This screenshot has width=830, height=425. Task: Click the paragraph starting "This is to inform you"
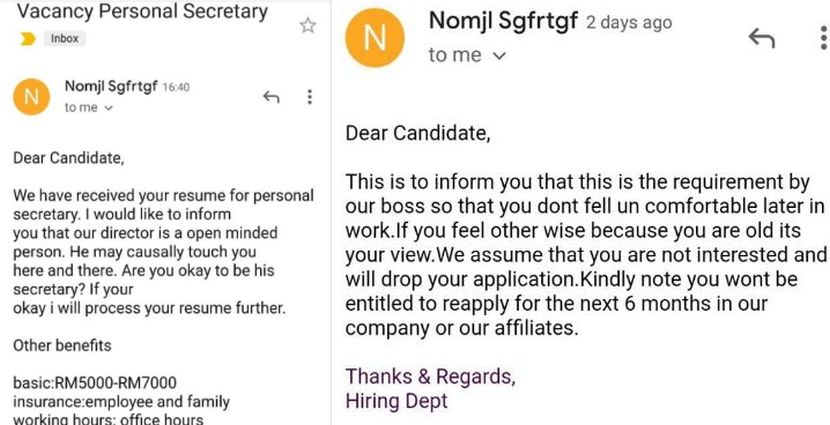pyautogui.click(x=585, y=254)
